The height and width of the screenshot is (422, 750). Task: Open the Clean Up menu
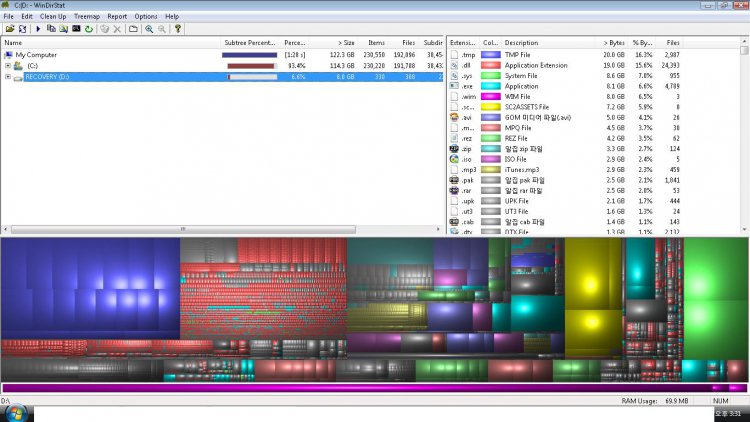[x=53, y=16]
